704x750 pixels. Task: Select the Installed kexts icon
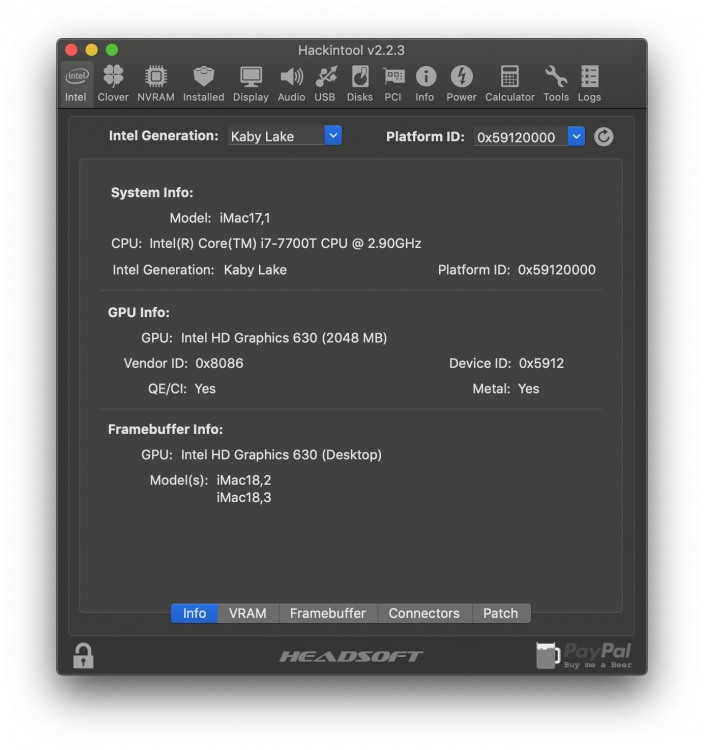pyautogui.click(x=203, y=82)
